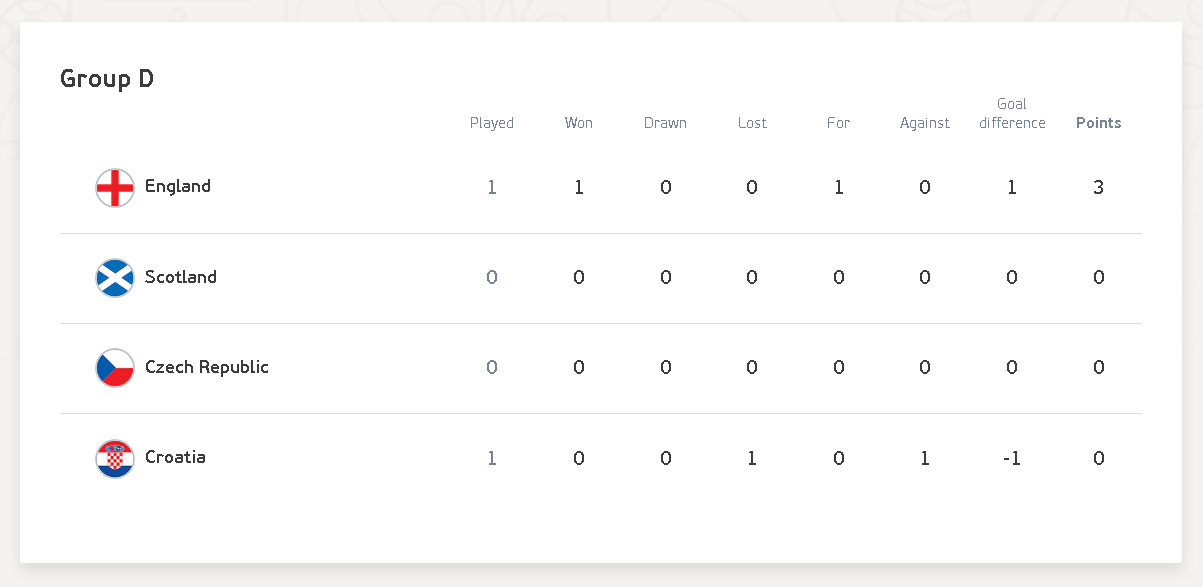Image resolution: width=1203 pixels, height=587 pixels.
Task: Select the Croatia team name
Action: coord(175,457)
